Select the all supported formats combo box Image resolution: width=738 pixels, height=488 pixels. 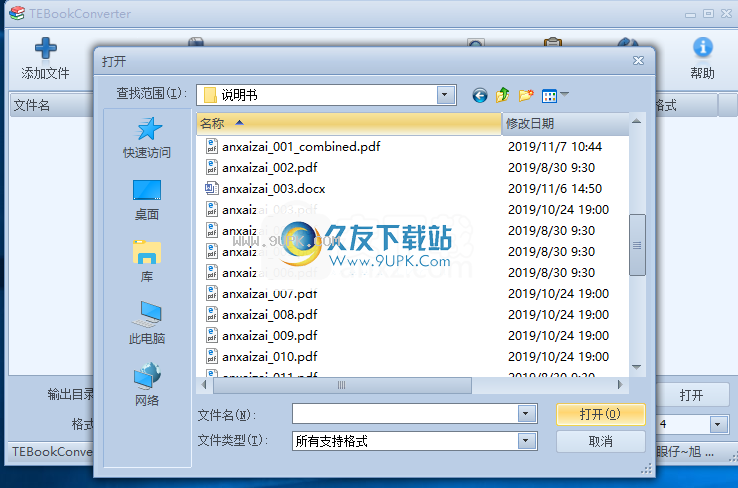coord(414,441)
